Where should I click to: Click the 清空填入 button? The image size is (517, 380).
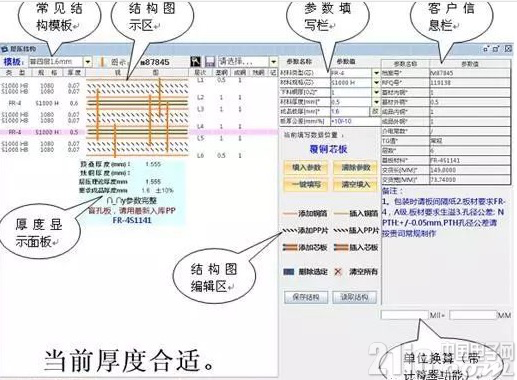(x=356, y=184)
